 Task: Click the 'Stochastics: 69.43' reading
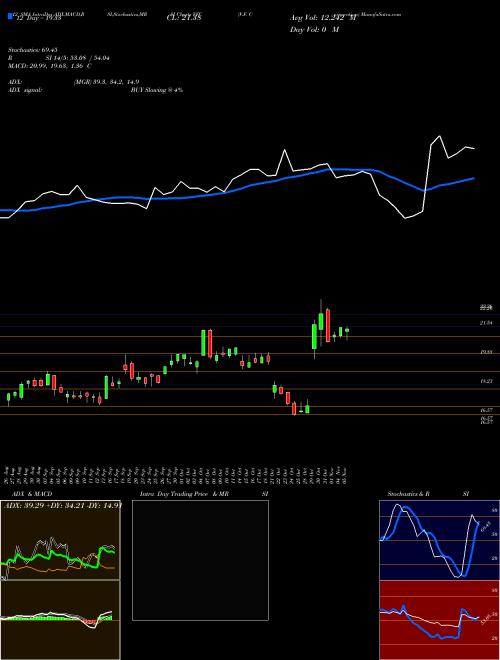pyautogui.click(x=32, y=50)
